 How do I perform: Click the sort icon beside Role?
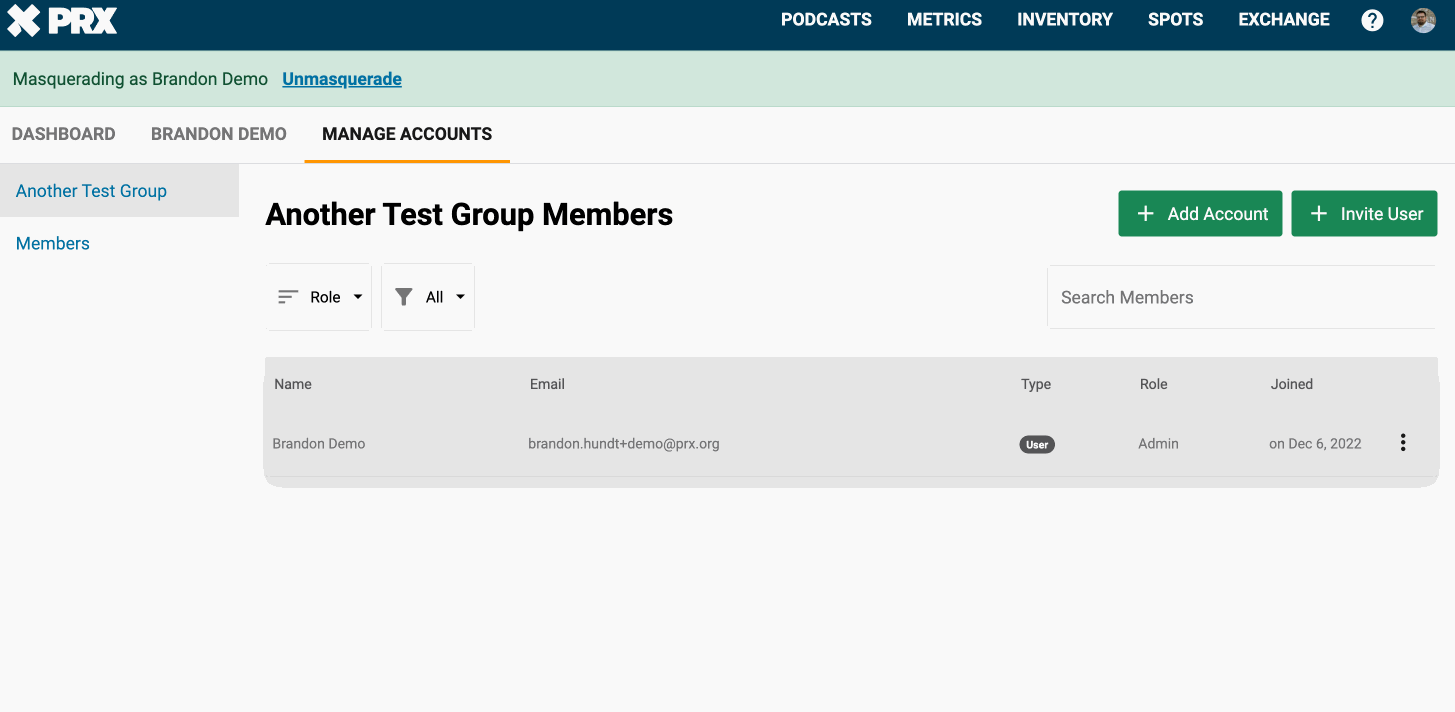289,296
